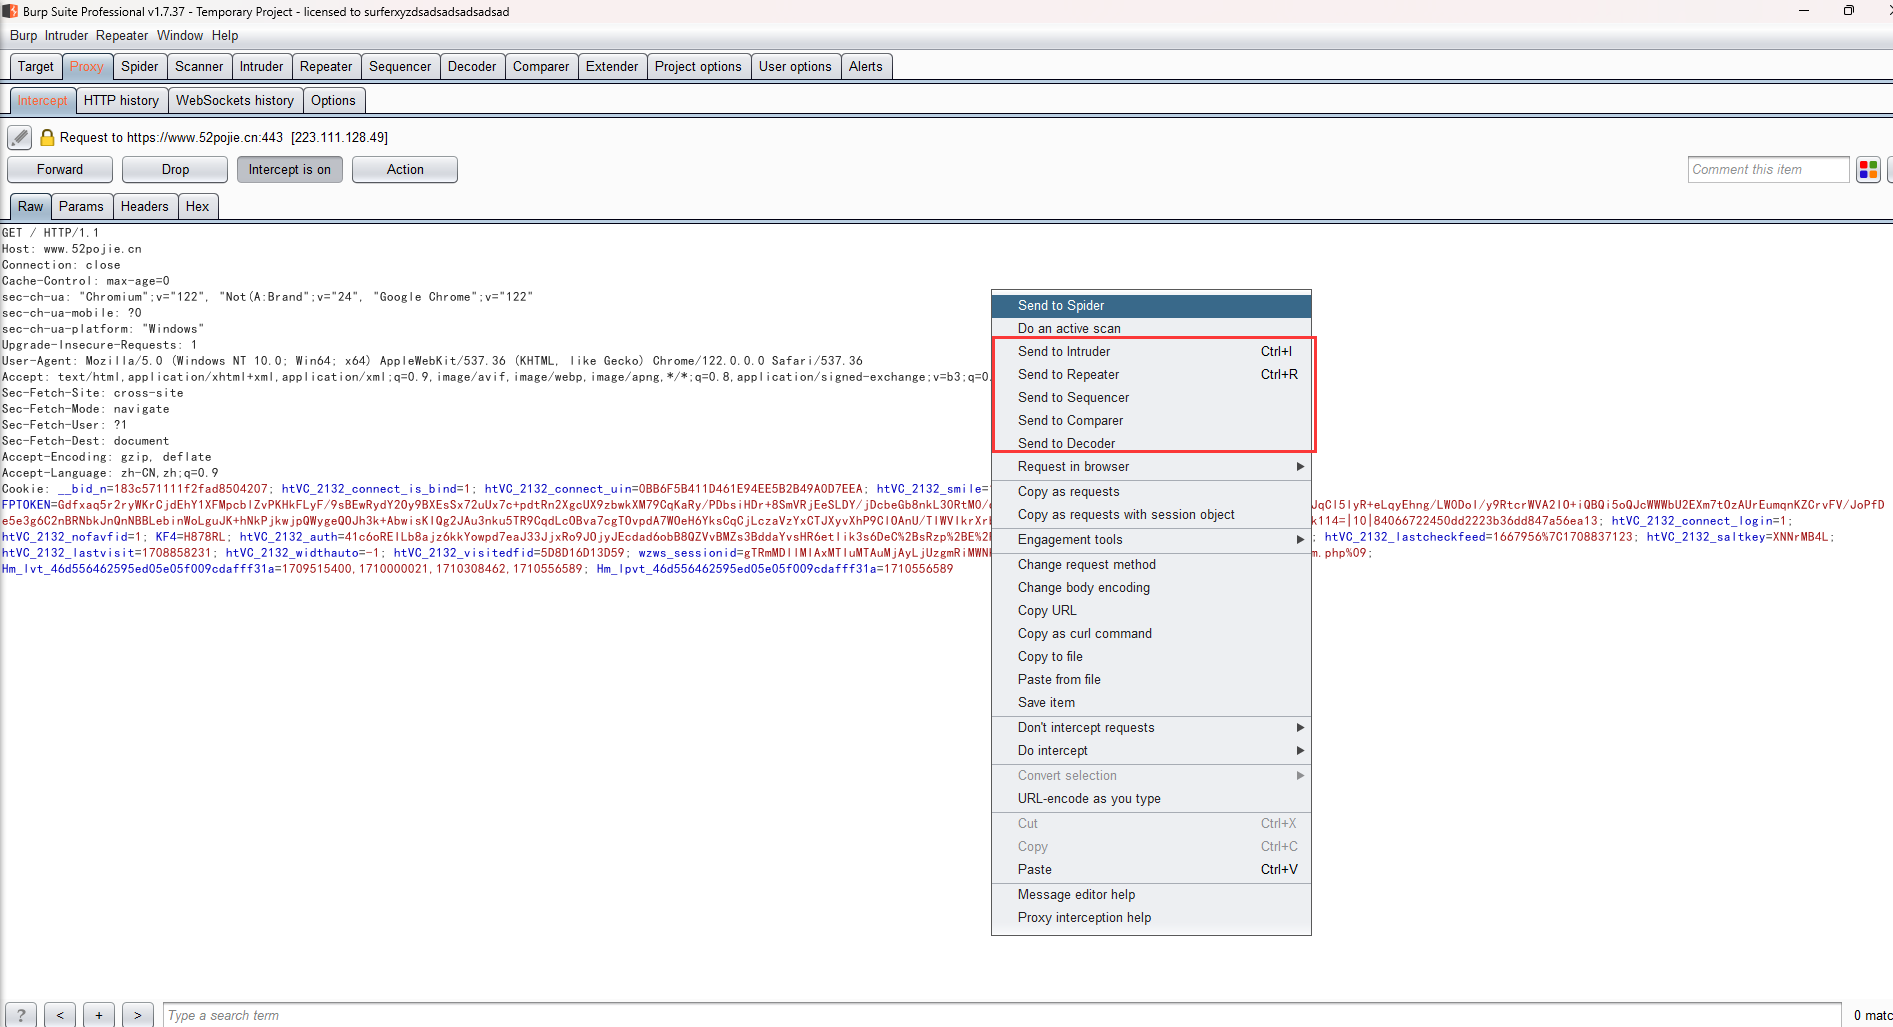This screenshot has width=1893, height=1027.
Task: Click the previous match arrow button
Action: pos(60,1015)
